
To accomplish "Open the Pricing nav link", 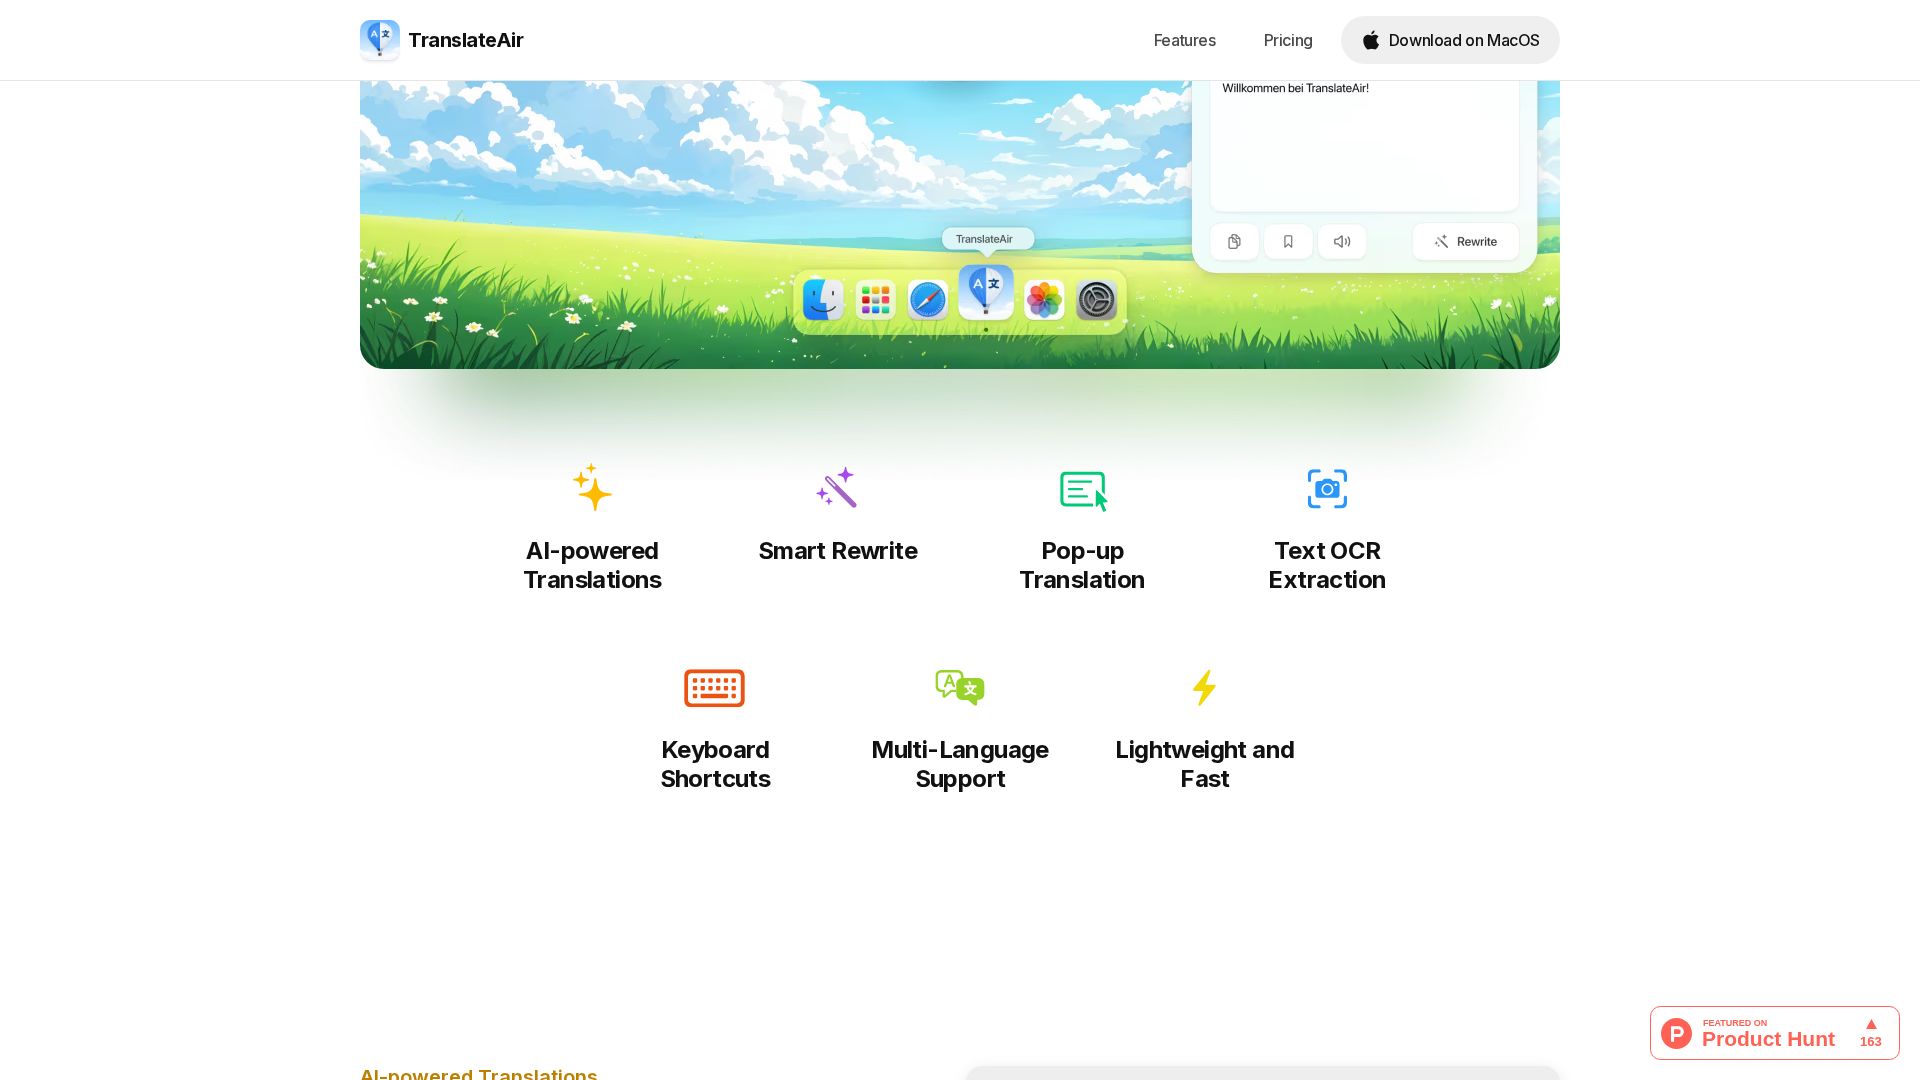I will pos(1287,40).
